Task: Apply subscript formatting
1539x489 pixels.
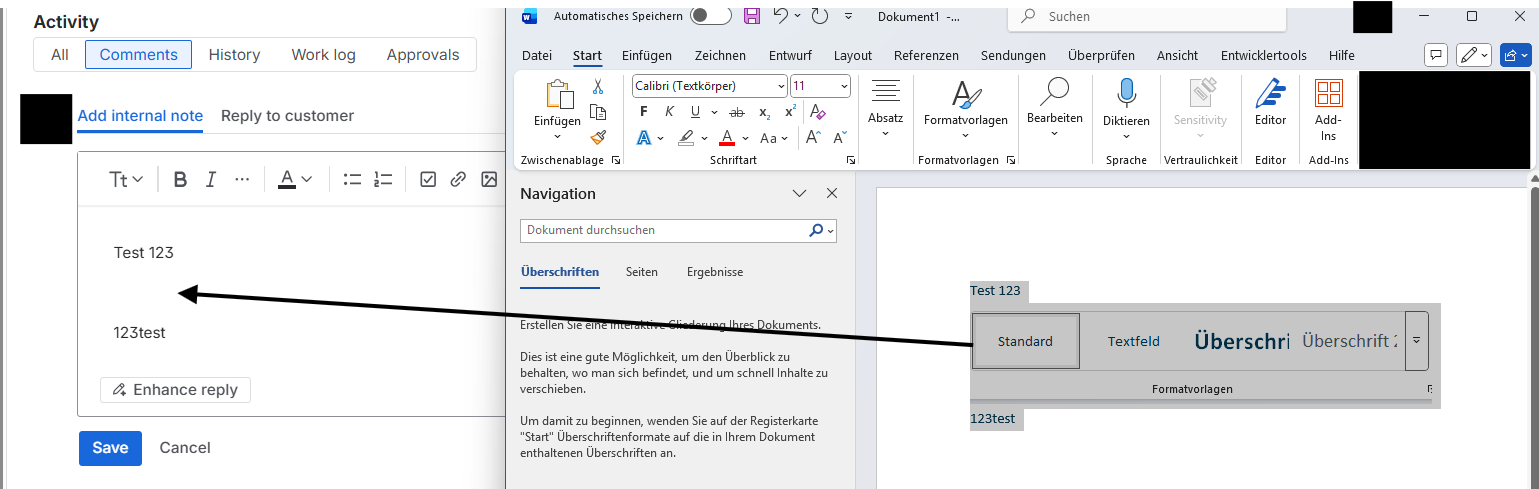Action: [764, 112]
